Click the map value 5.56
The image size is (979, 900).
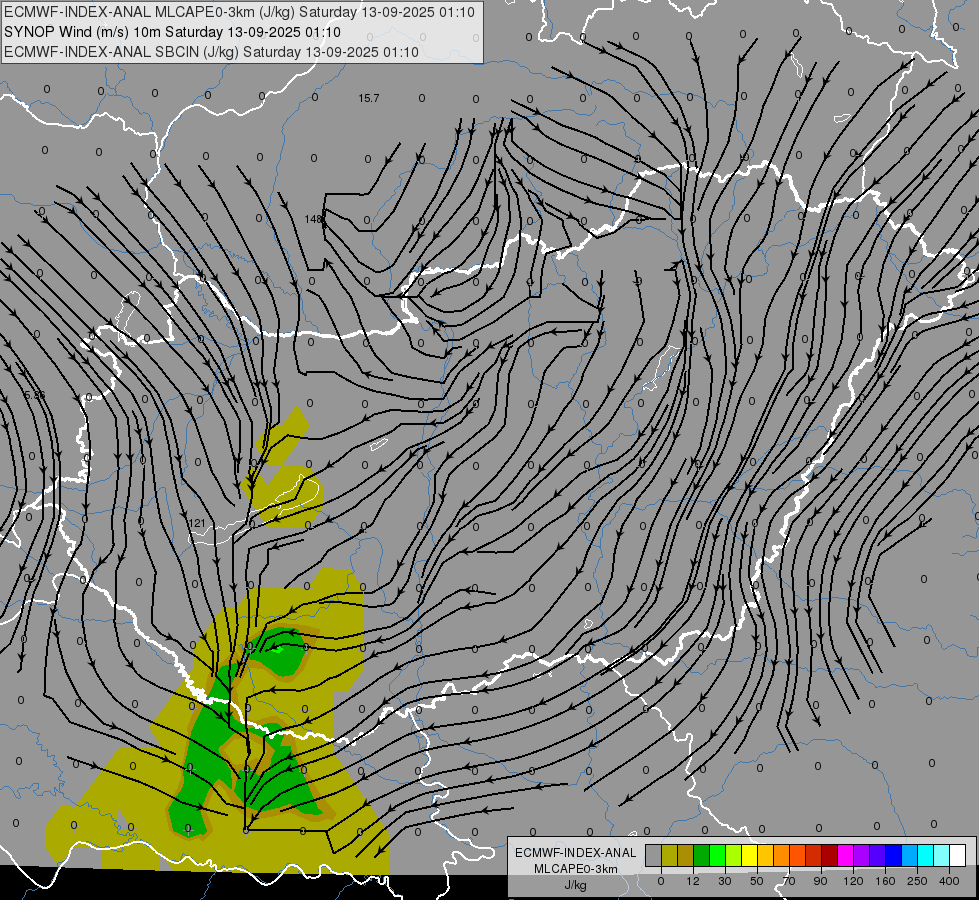pyautogui.click(x=34, y=395)
